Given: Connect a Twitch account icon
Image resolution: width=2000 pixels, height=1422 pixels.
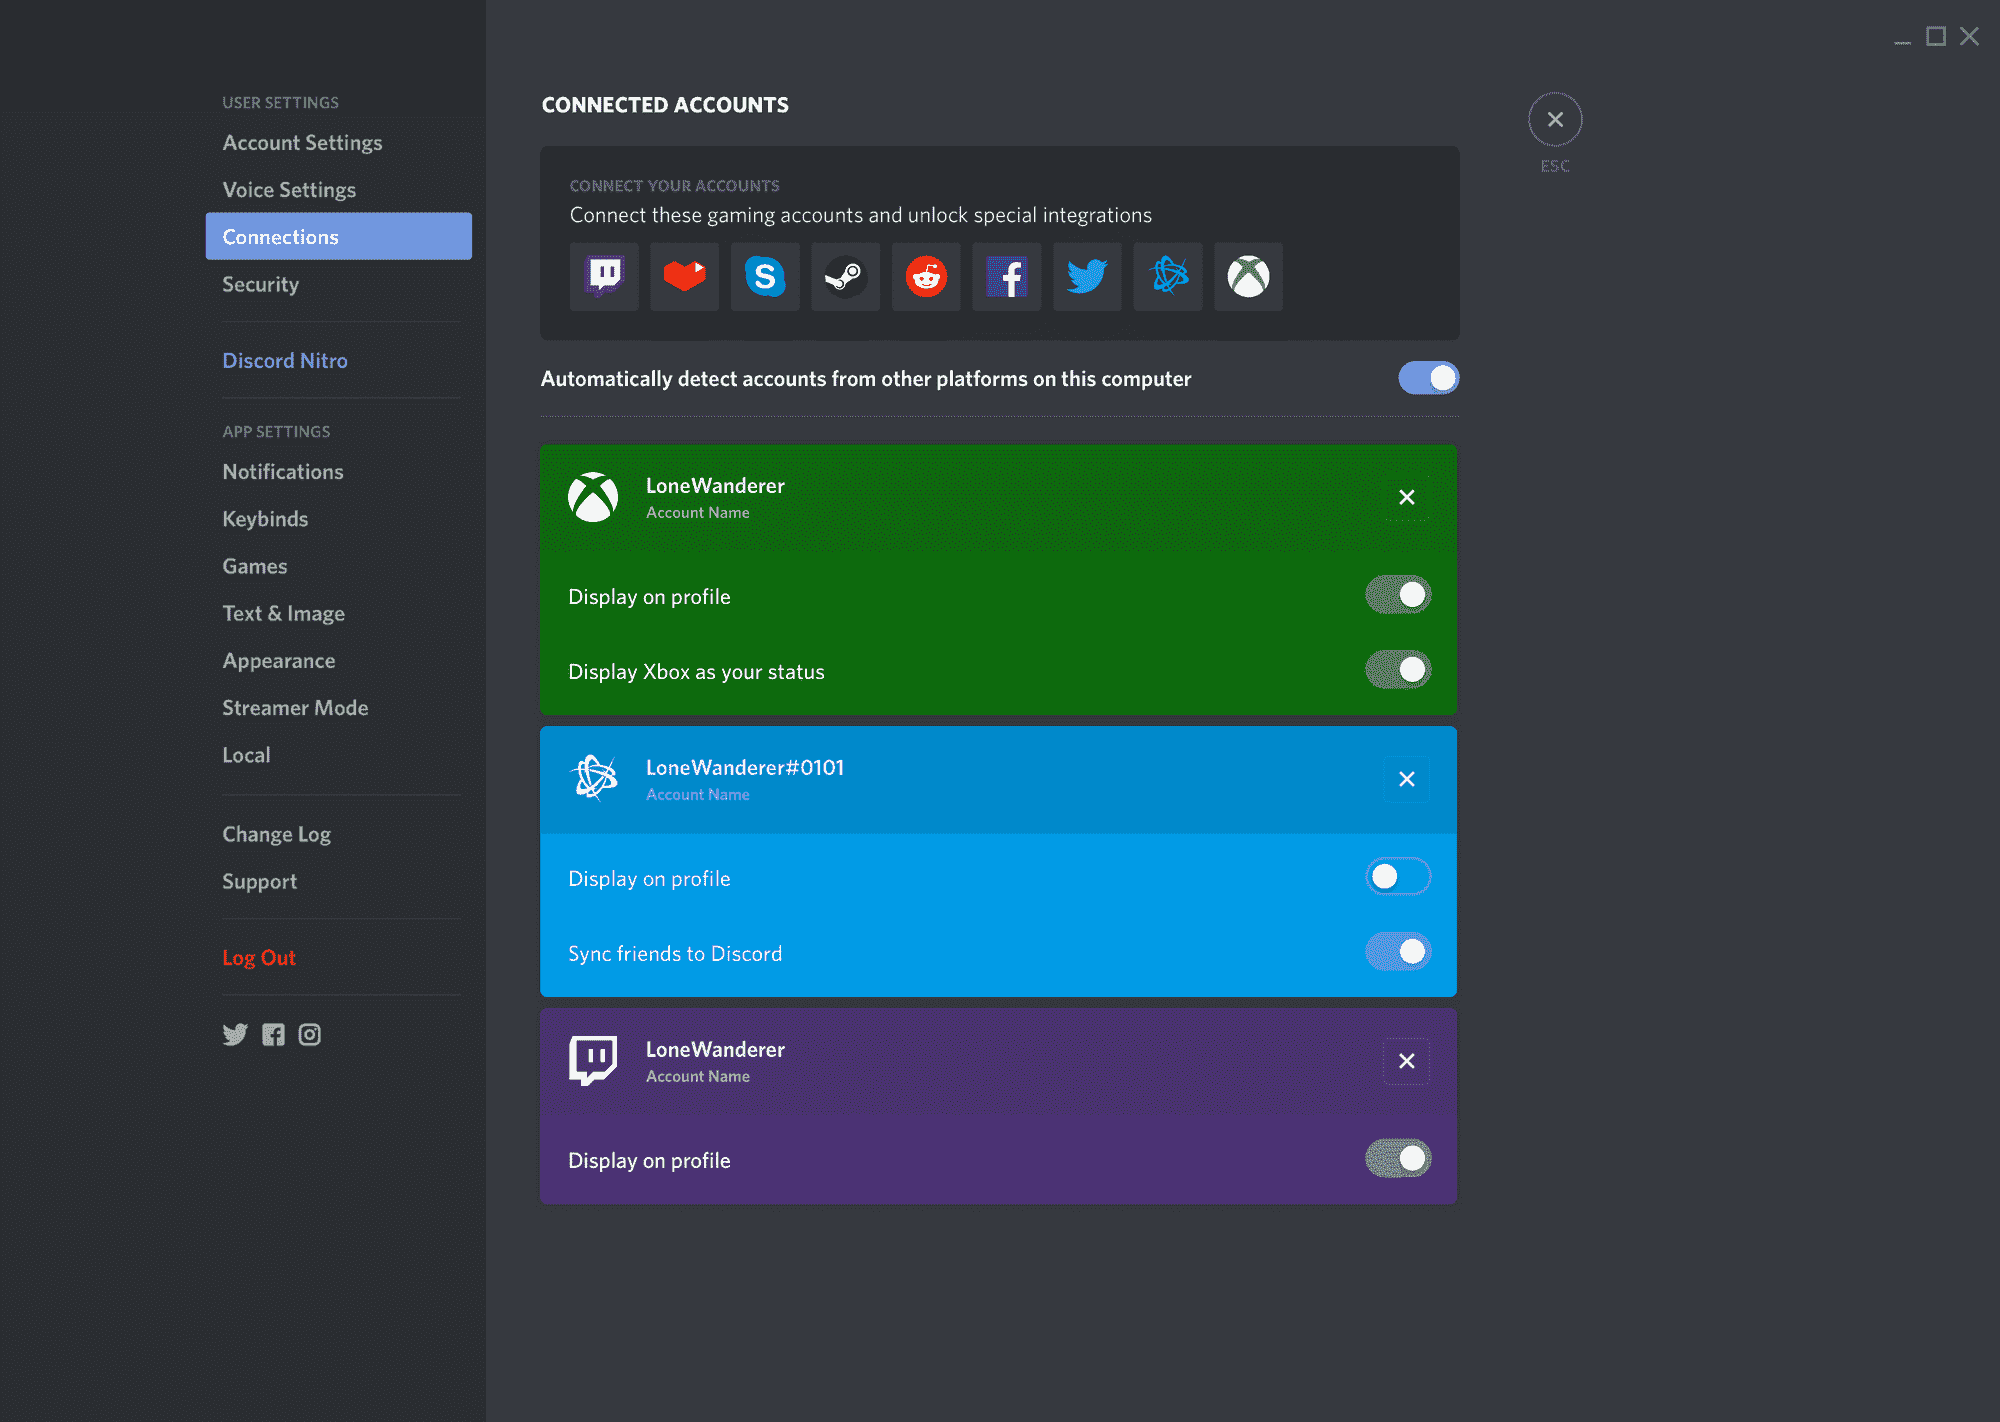Looking at the screenshot, I should [x=604, y=277].
